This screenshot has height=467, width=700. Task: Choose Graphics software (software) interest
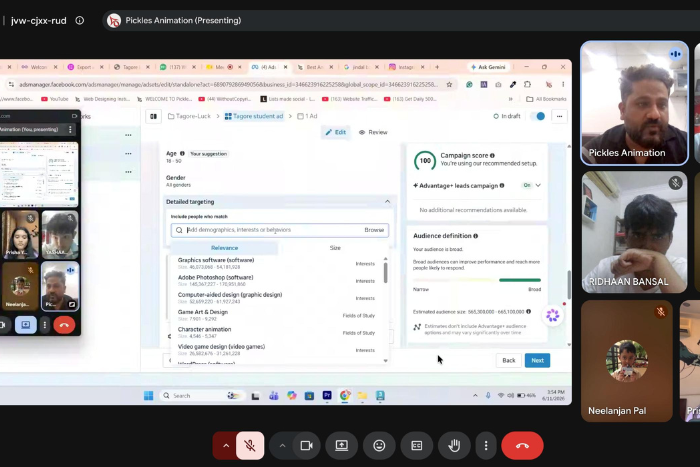(x=276, y=263)
